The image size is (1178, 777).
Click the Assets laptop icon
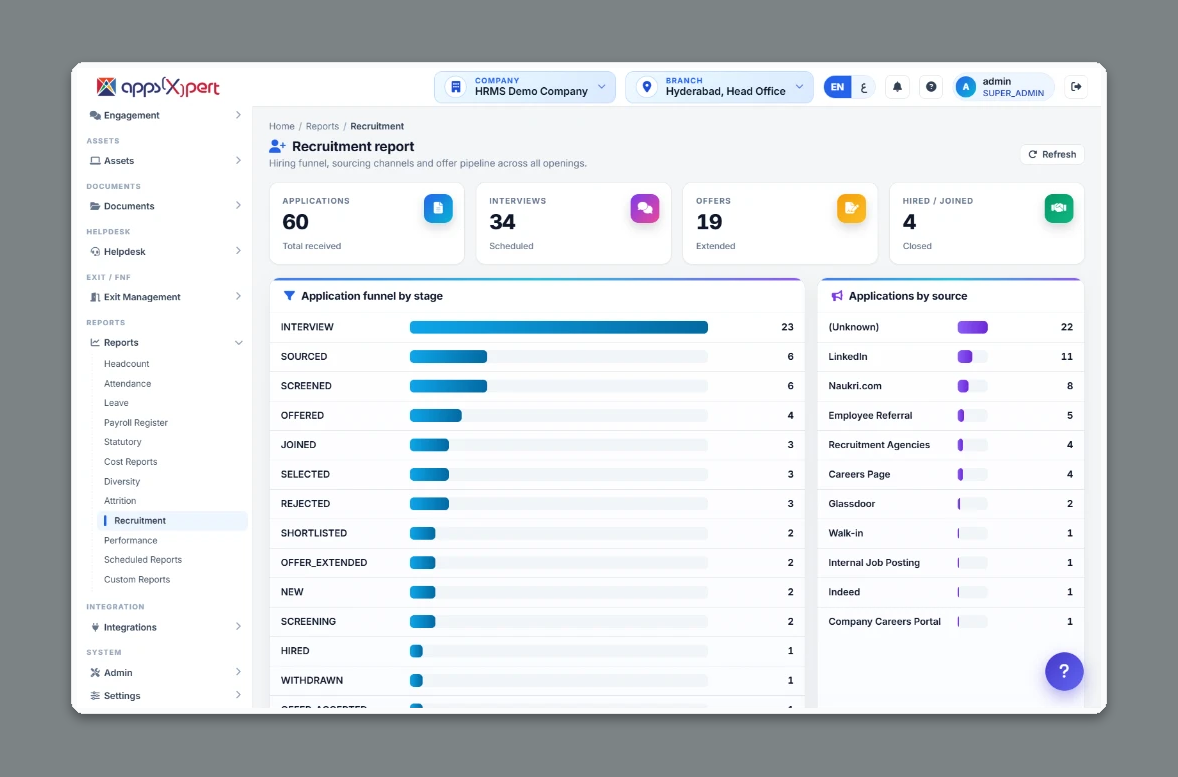pyautogui.click(x=95, y=161)
